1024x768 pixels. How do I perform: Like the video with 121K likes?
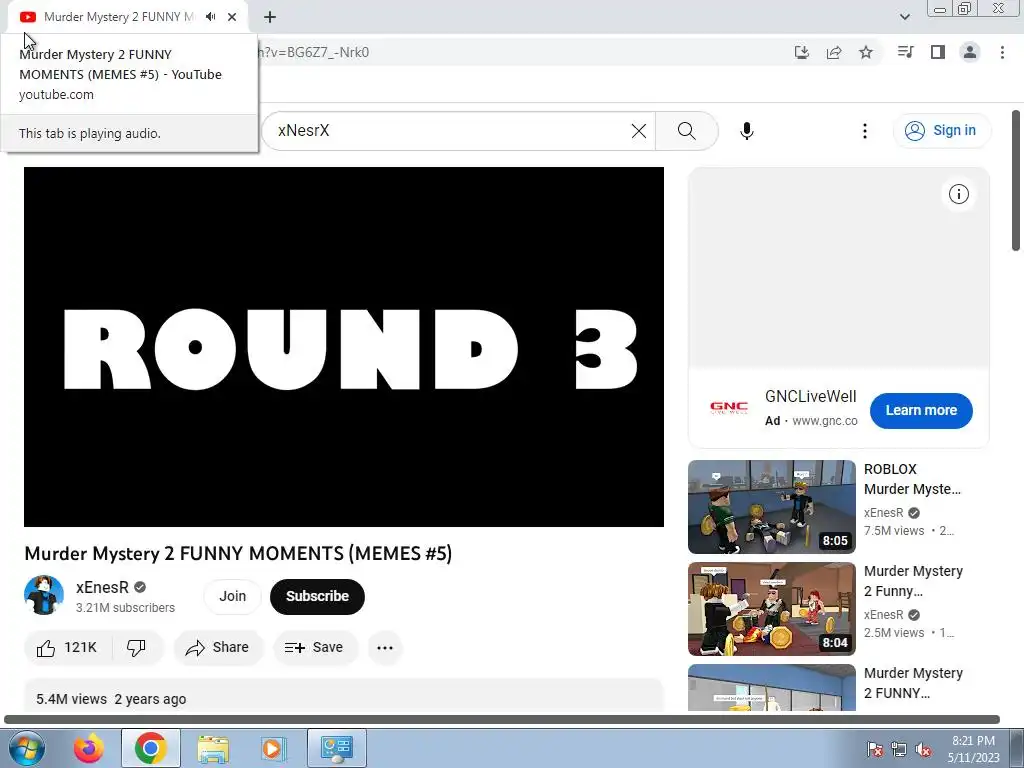pos(67,648)
